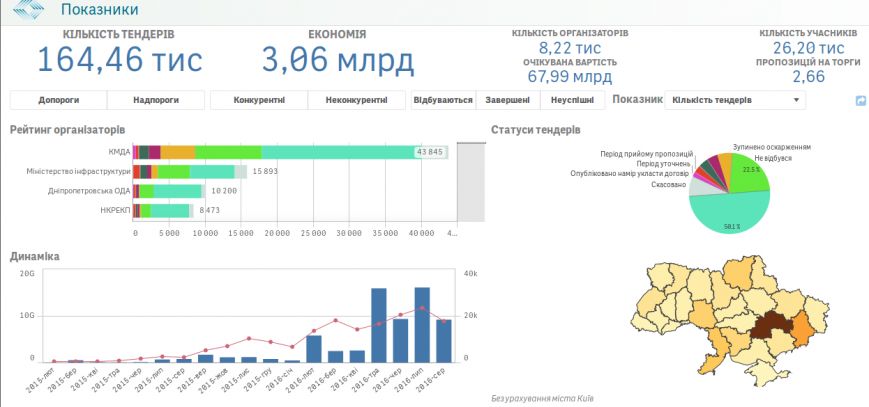Click the Статуси тендерів chart title
Viewport: 869px width, 407px height.
pos(536,130)
